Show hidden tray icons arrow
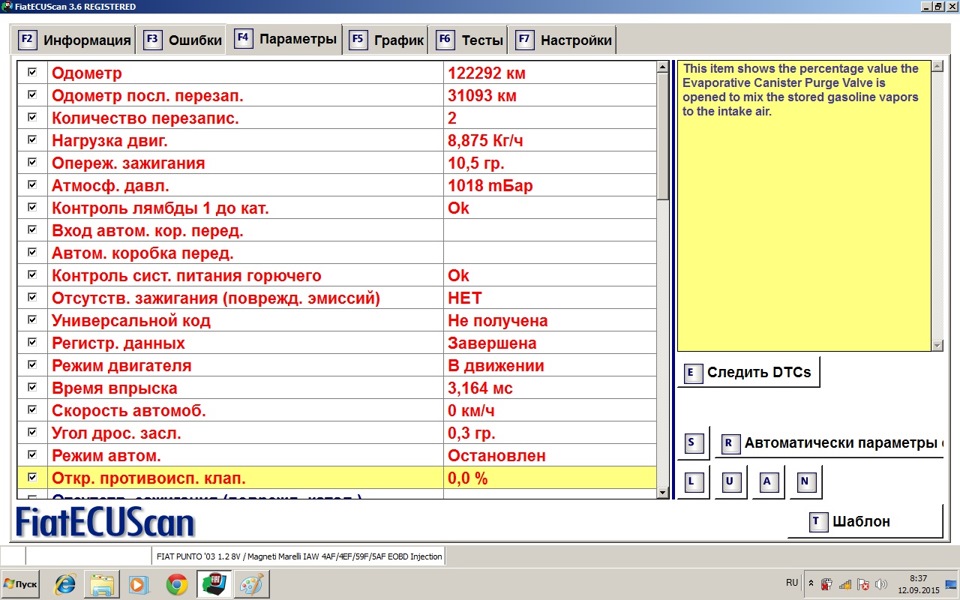The image size is (960, 600). [811, 584]
